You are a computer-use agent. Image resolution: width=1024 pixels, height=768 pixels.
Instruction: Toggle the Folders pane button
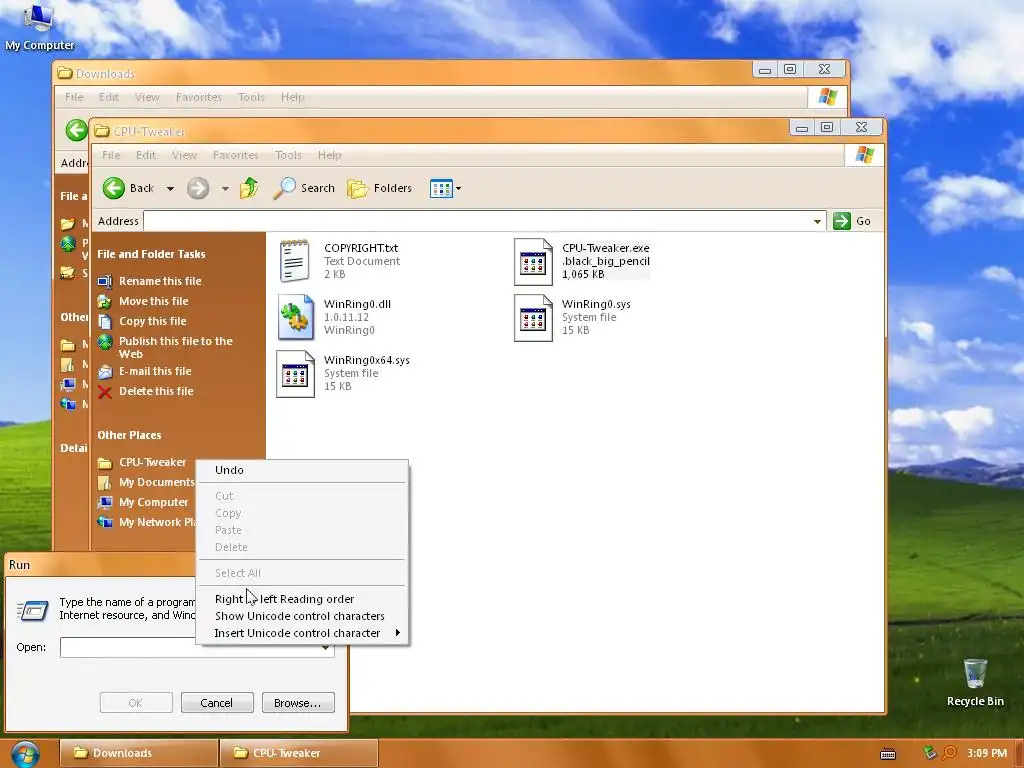[x=380, y=188]
